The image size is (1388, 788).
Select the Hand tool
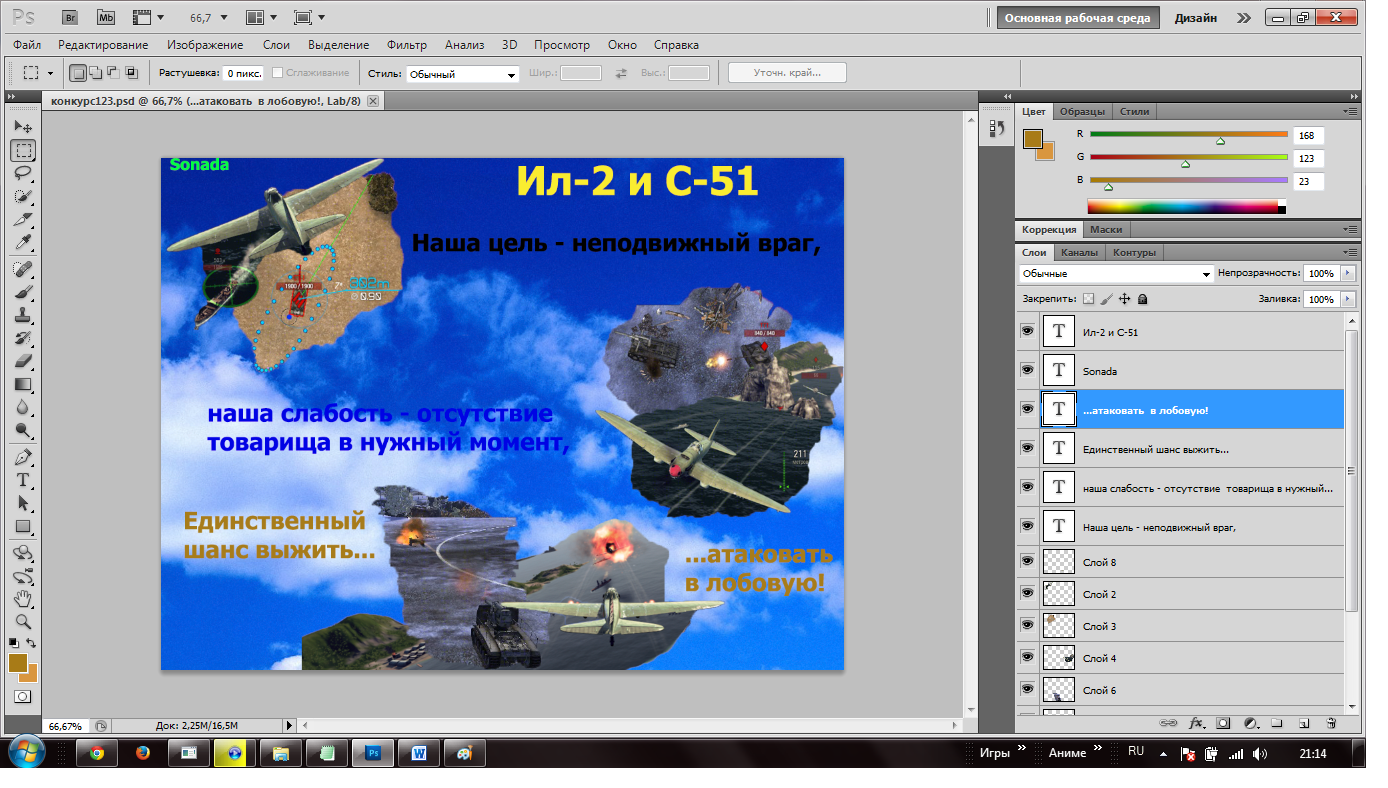23,599
